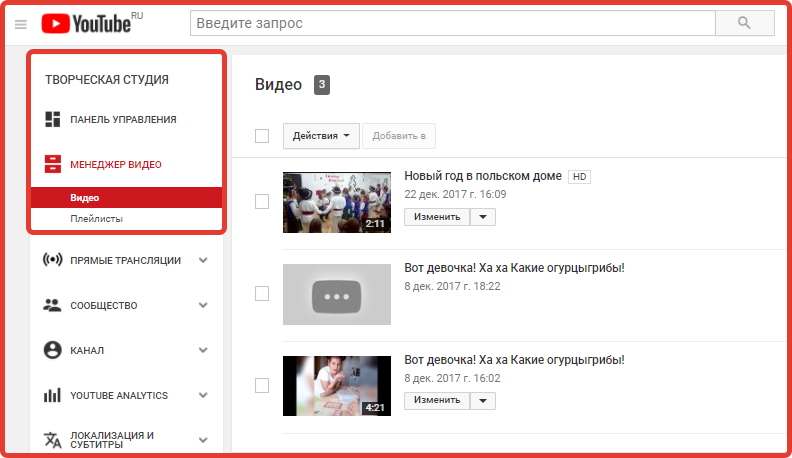Open Вот девочка title dated 16:02
This screenshot has width=792, height=458.
point(514,360)
